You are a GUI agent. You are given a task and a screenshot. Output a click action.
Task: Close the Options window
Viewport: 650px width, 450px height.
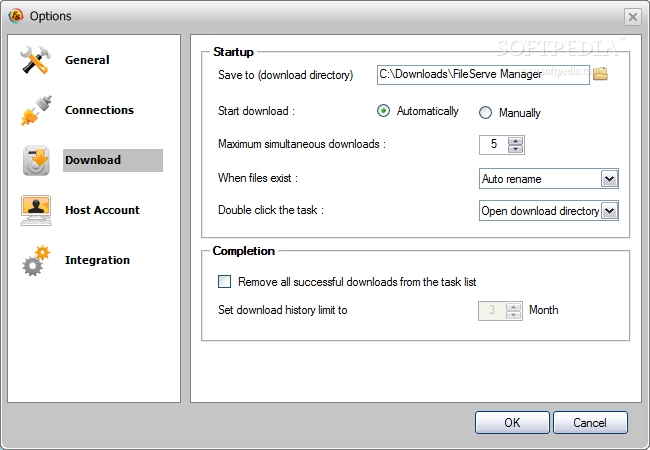pos(633,17)
